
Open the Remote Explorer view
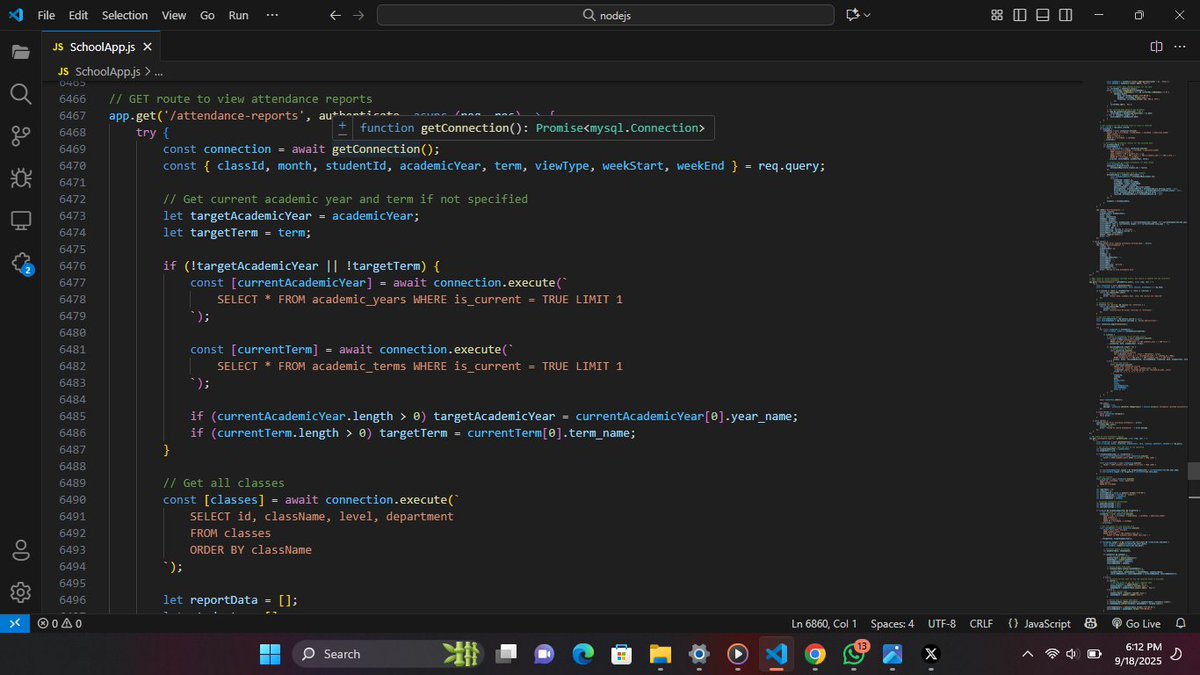[x=21, y=219]
